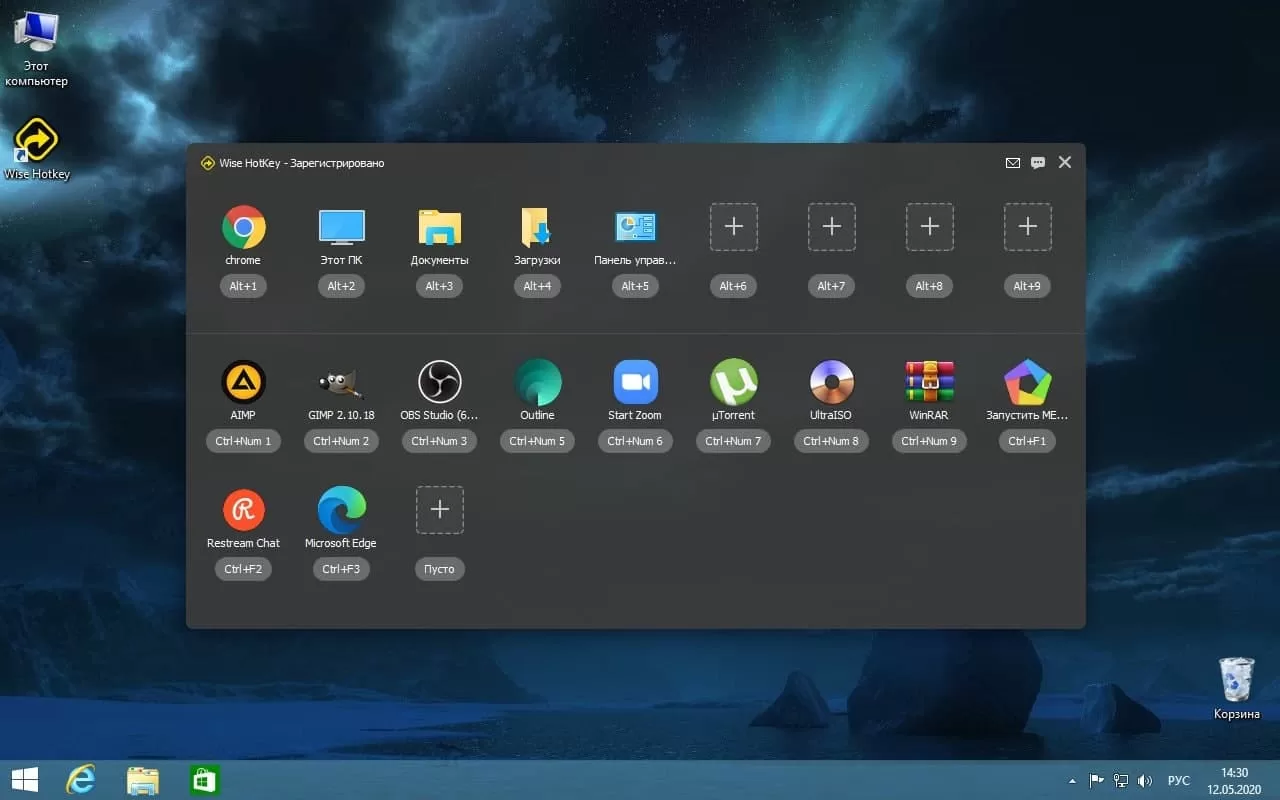1280x800 pixels.
Task: Open the mail envelope icon in title bar
Action: [x=1013, y=163]
